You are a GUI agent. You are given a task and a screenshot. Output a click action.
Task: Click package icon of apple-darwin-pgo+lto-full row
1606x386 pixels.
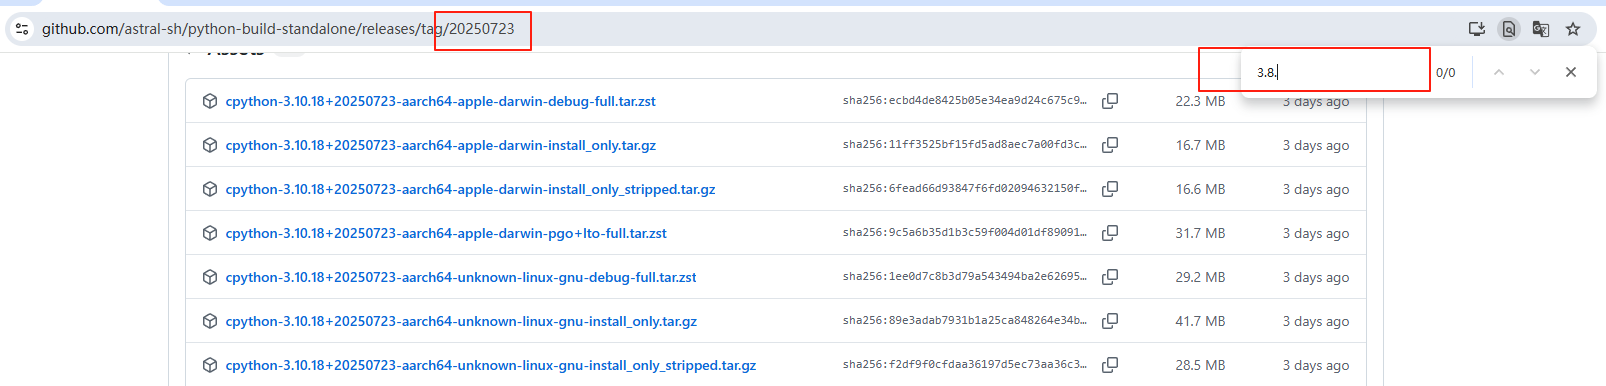pos(210,233)
